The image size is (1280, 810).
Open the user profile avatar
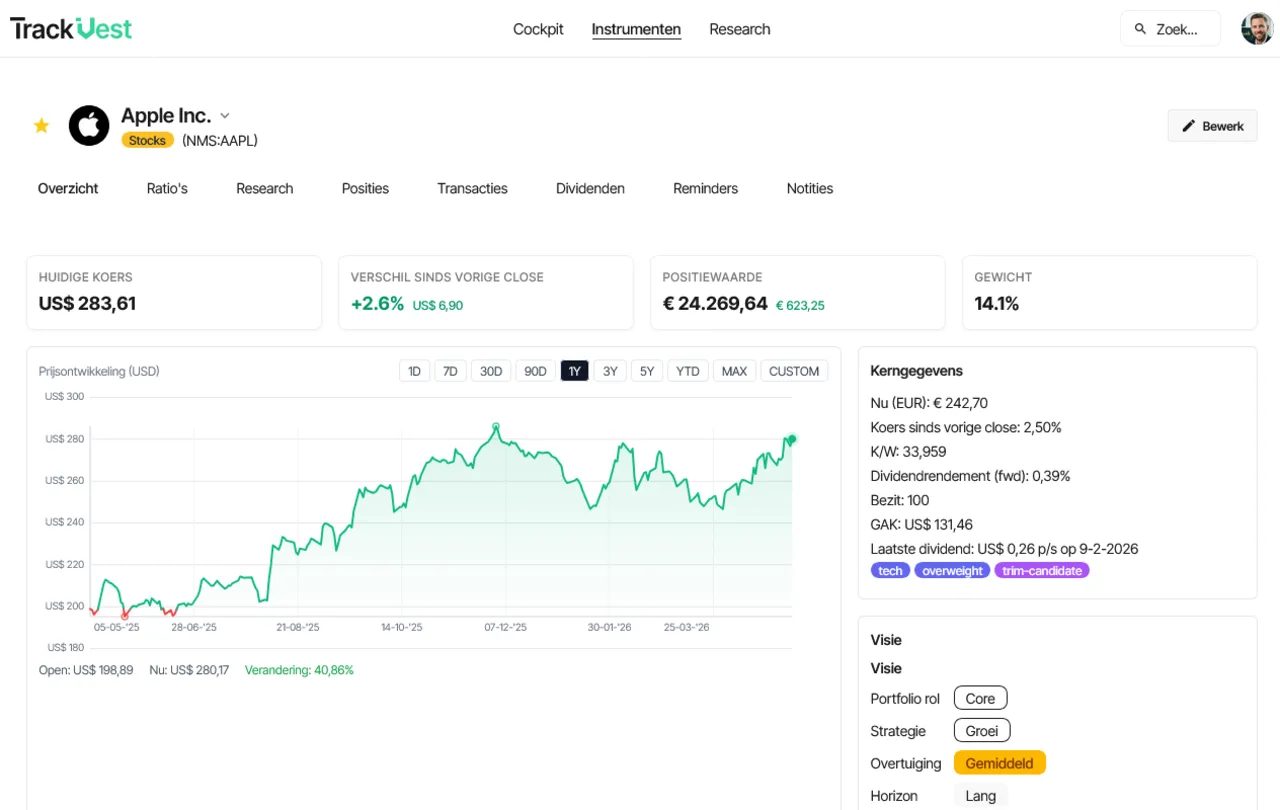[1257, 29]
